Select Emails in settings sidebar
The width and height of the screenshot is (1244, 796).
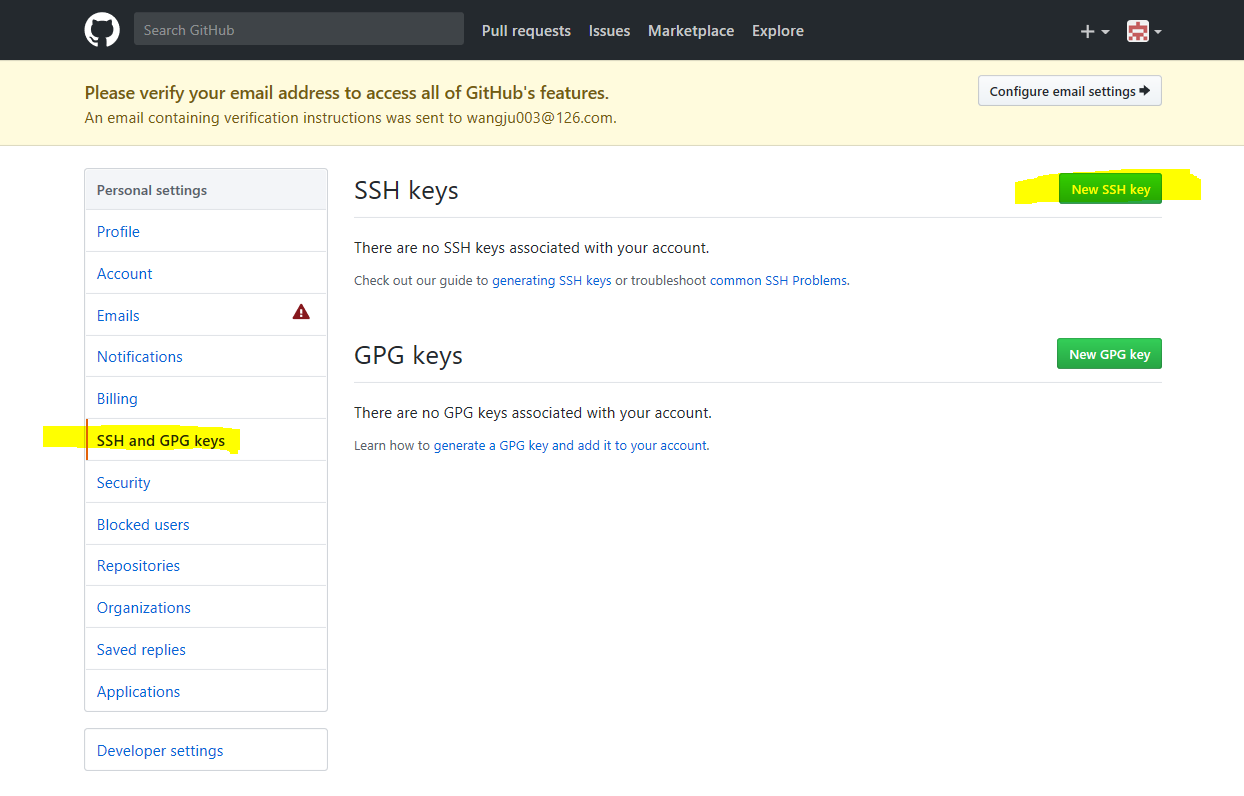(x=206, y=315)
